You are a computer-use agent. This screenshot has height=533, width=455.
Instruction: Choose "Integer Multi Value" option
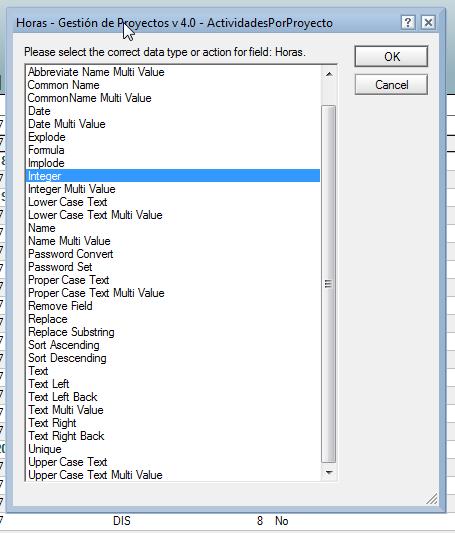click(x=72, y=189)
